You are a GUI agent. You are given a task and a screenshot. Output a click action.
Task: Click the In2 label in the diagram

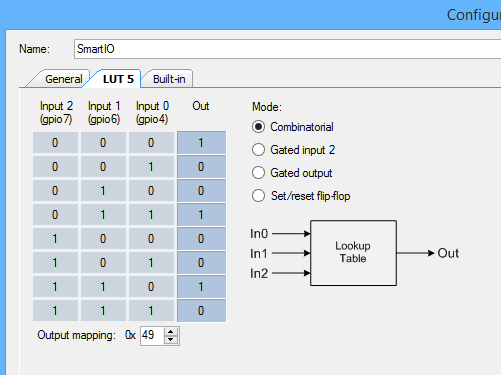[259, 273]
